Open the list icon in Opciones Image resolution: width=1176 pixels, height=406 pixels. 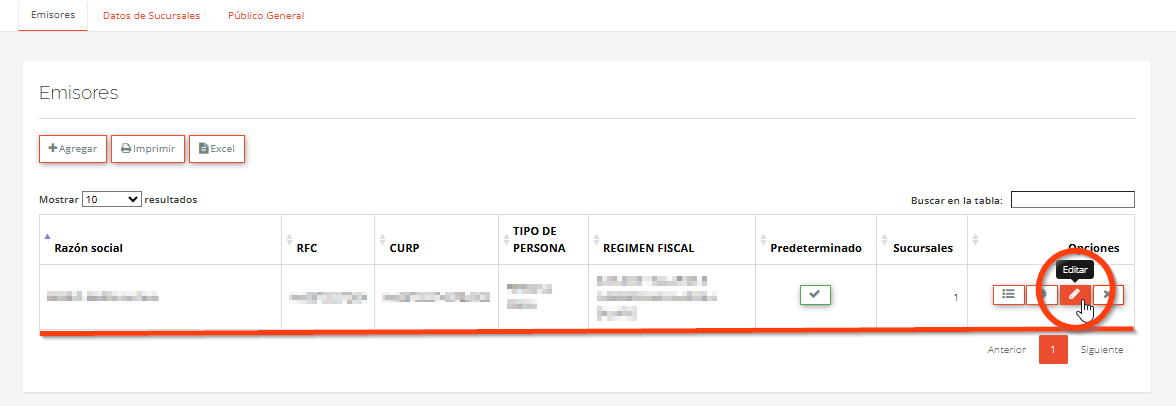[1009, 295]
